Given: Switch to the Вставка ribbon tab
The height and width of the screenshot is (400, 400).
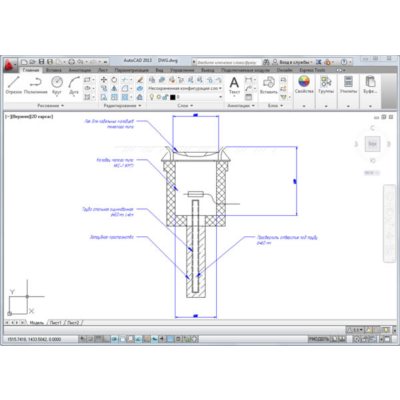Looking at the screenshot, I should (54, 70).
